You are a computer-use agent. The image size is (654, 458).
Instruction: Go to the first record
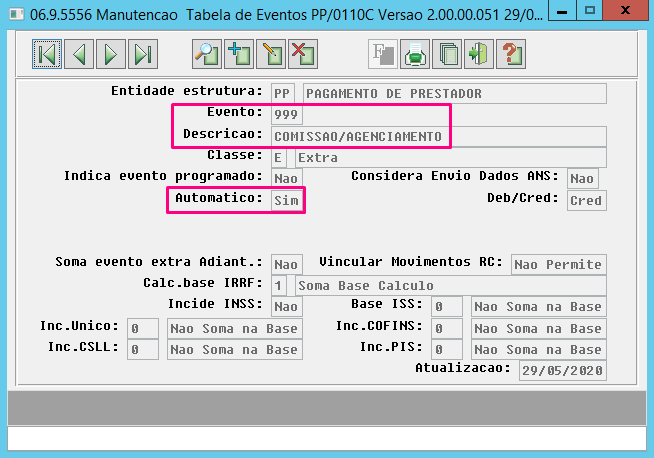coord(47,54)
